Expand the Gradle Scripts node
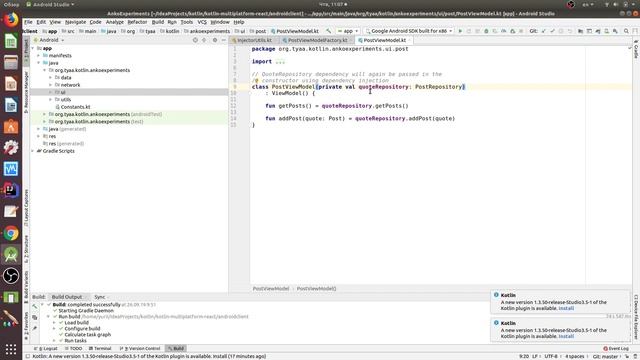640x360 pixels. point(33,151)
